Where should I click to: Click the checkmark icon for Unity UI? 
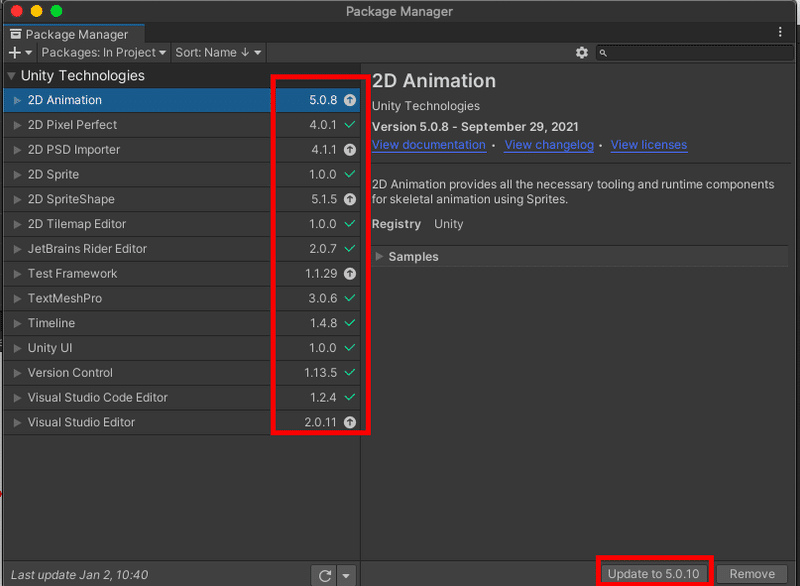click(349, 347)
